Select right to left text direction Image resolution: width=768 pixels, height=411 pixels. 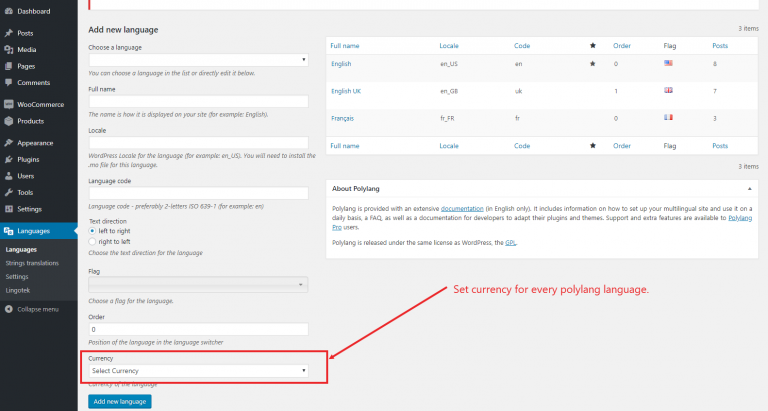92,242
